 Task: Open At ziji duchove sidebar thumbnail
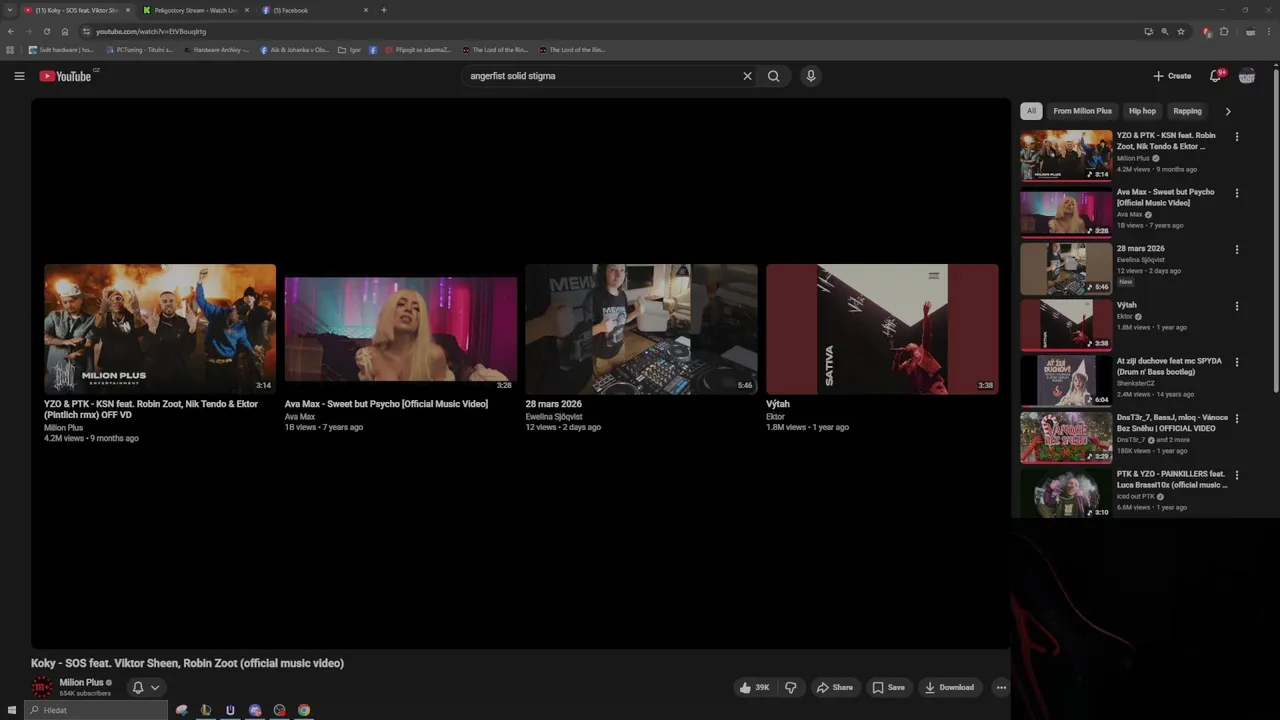[x=1066, y=381]
